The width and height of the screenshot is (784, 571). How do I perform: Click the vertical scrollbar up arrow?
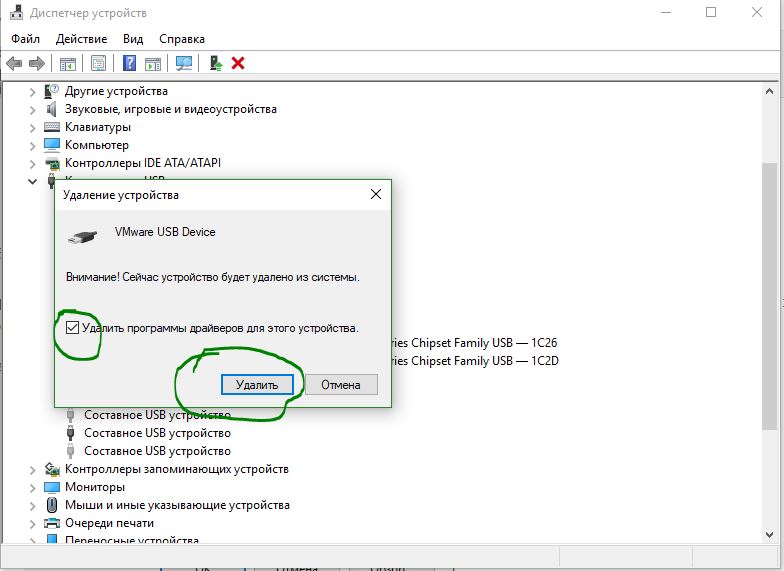tap(770, 91)
